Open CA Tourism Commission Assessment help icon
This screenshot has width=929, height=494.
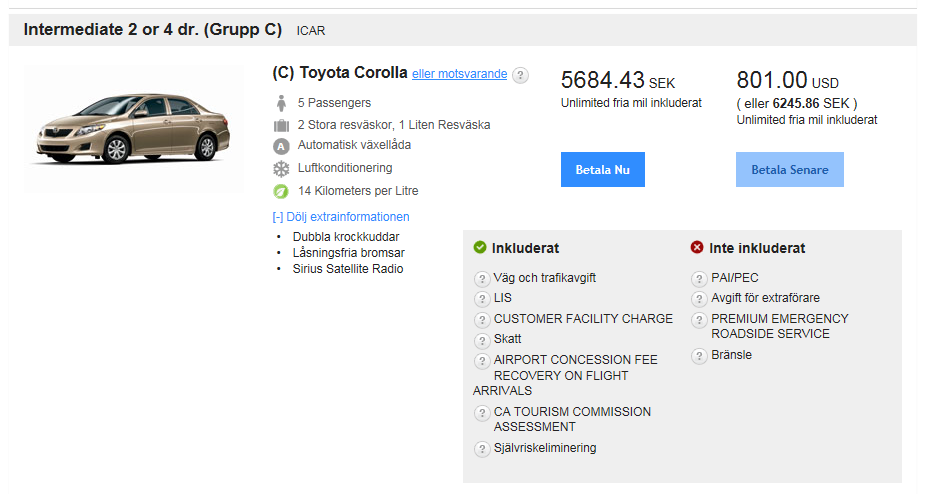[x=481, y=413]
